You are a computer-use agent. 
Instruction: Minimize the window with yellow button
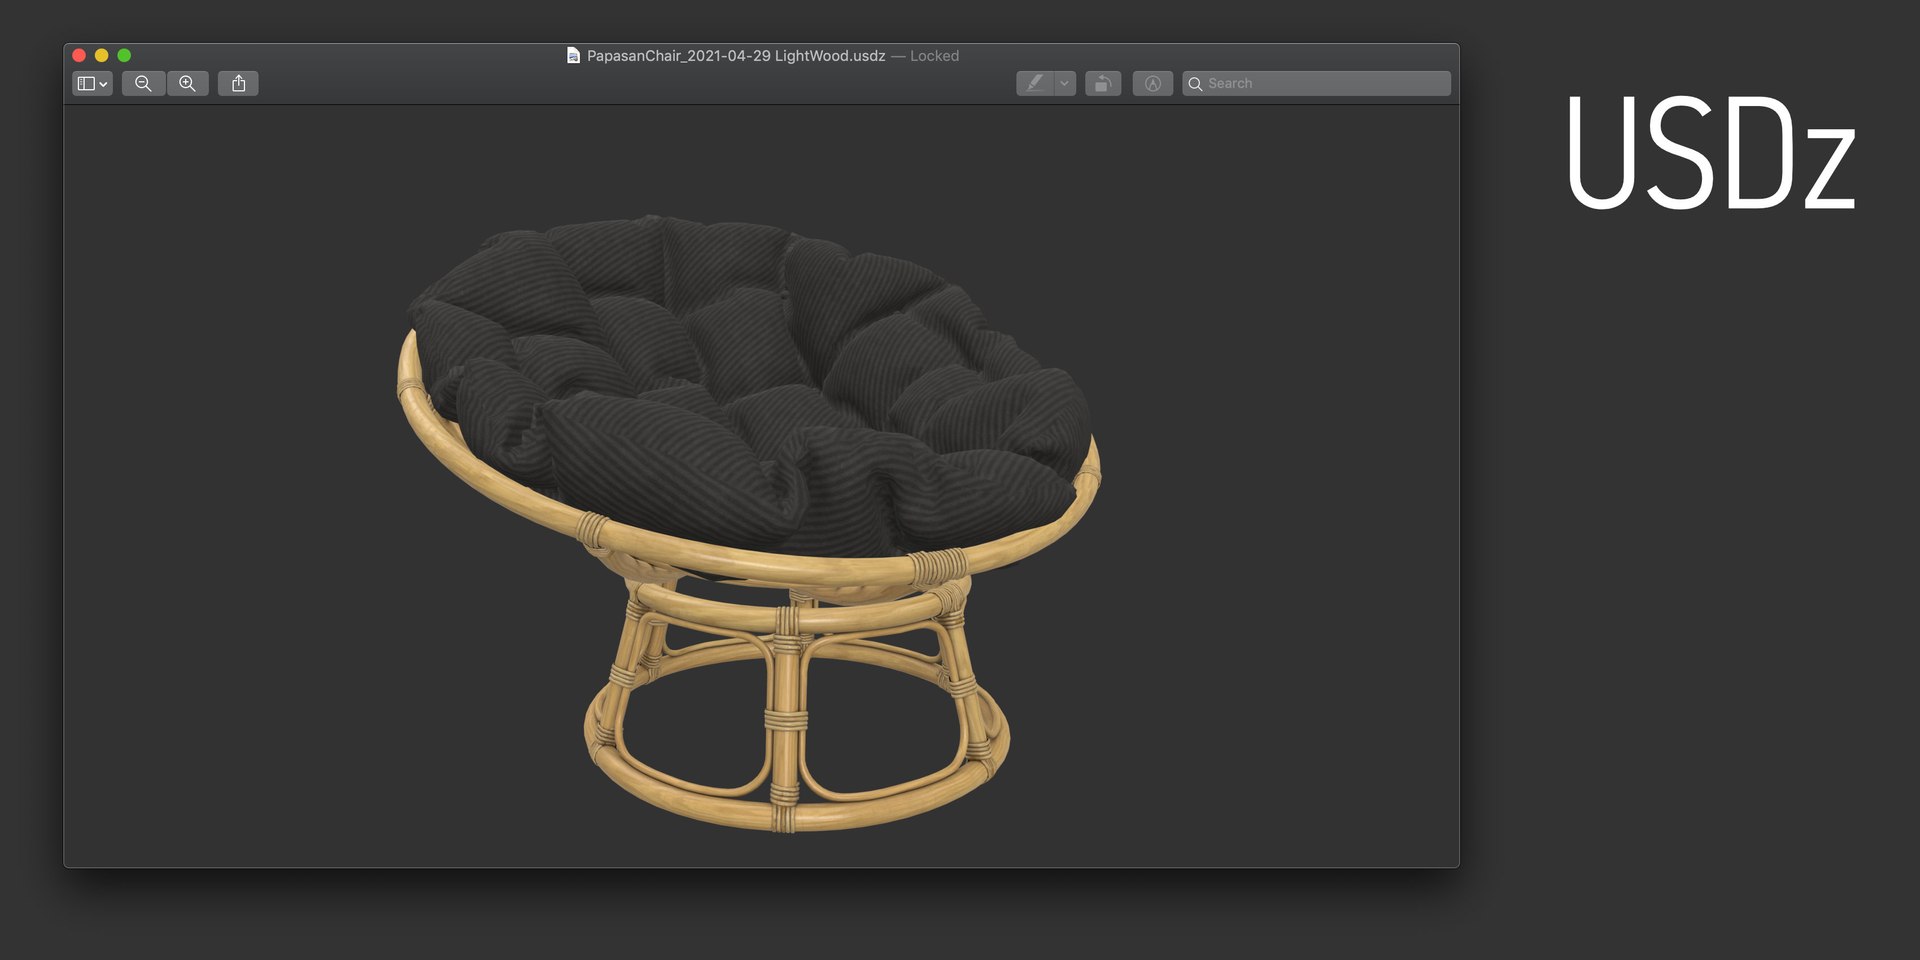point(102,56)
